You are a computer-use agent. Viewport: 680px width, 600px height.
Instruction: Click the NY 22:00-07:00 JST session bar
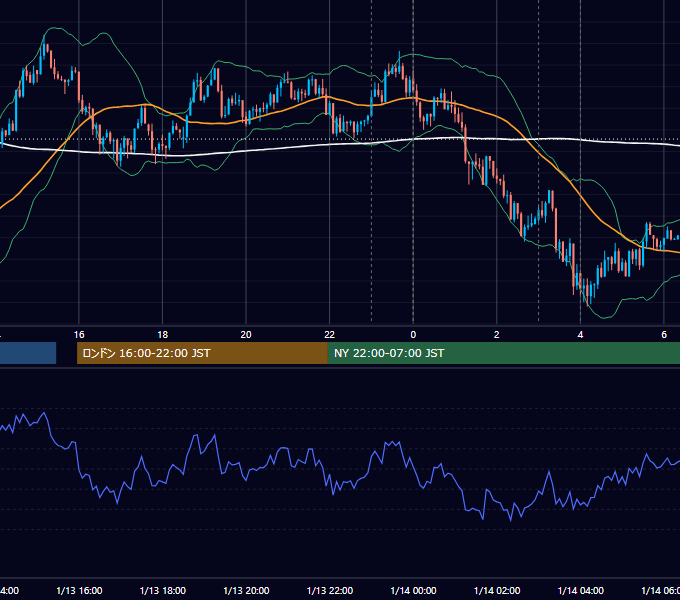pyautogui.click(x=503, y=353)
